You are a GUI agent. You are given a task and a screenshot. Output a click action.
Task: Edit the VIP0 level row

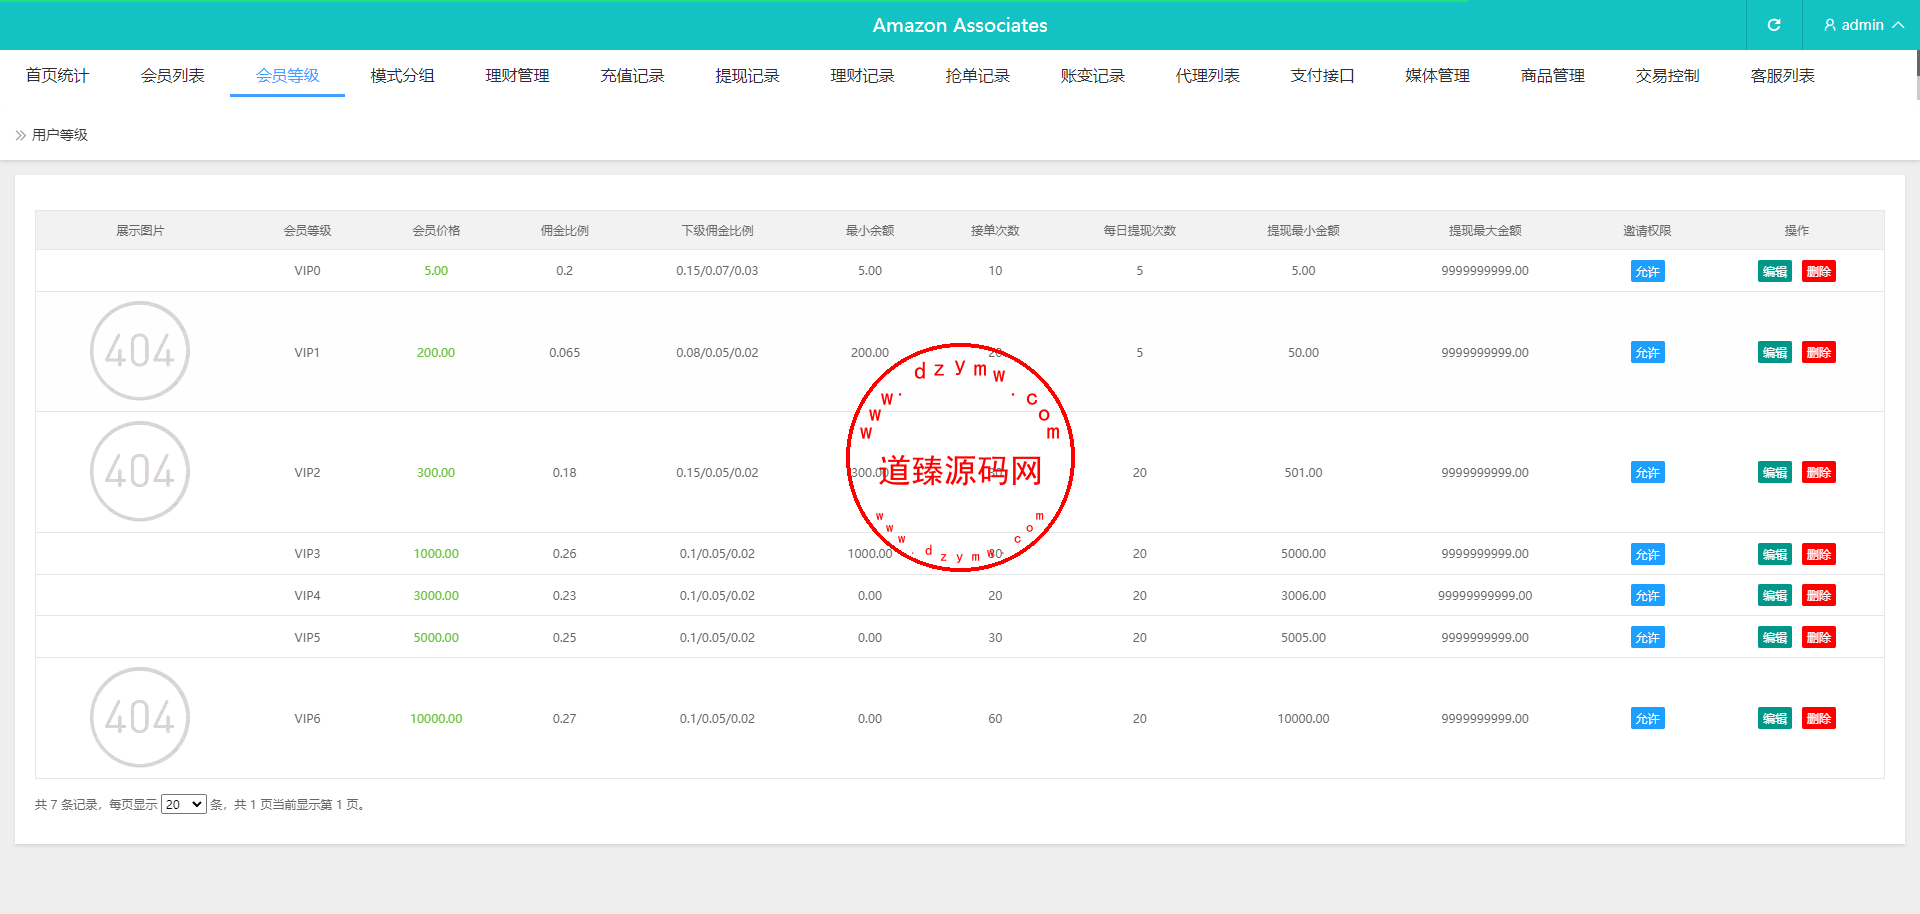click(x=1775, y=271)
